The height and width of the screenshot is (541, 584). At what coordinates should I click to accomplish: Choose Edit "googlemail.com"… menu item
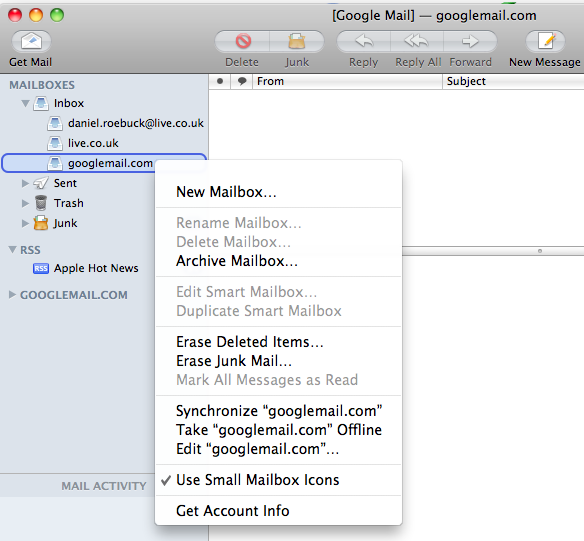(x=279, y=449)
